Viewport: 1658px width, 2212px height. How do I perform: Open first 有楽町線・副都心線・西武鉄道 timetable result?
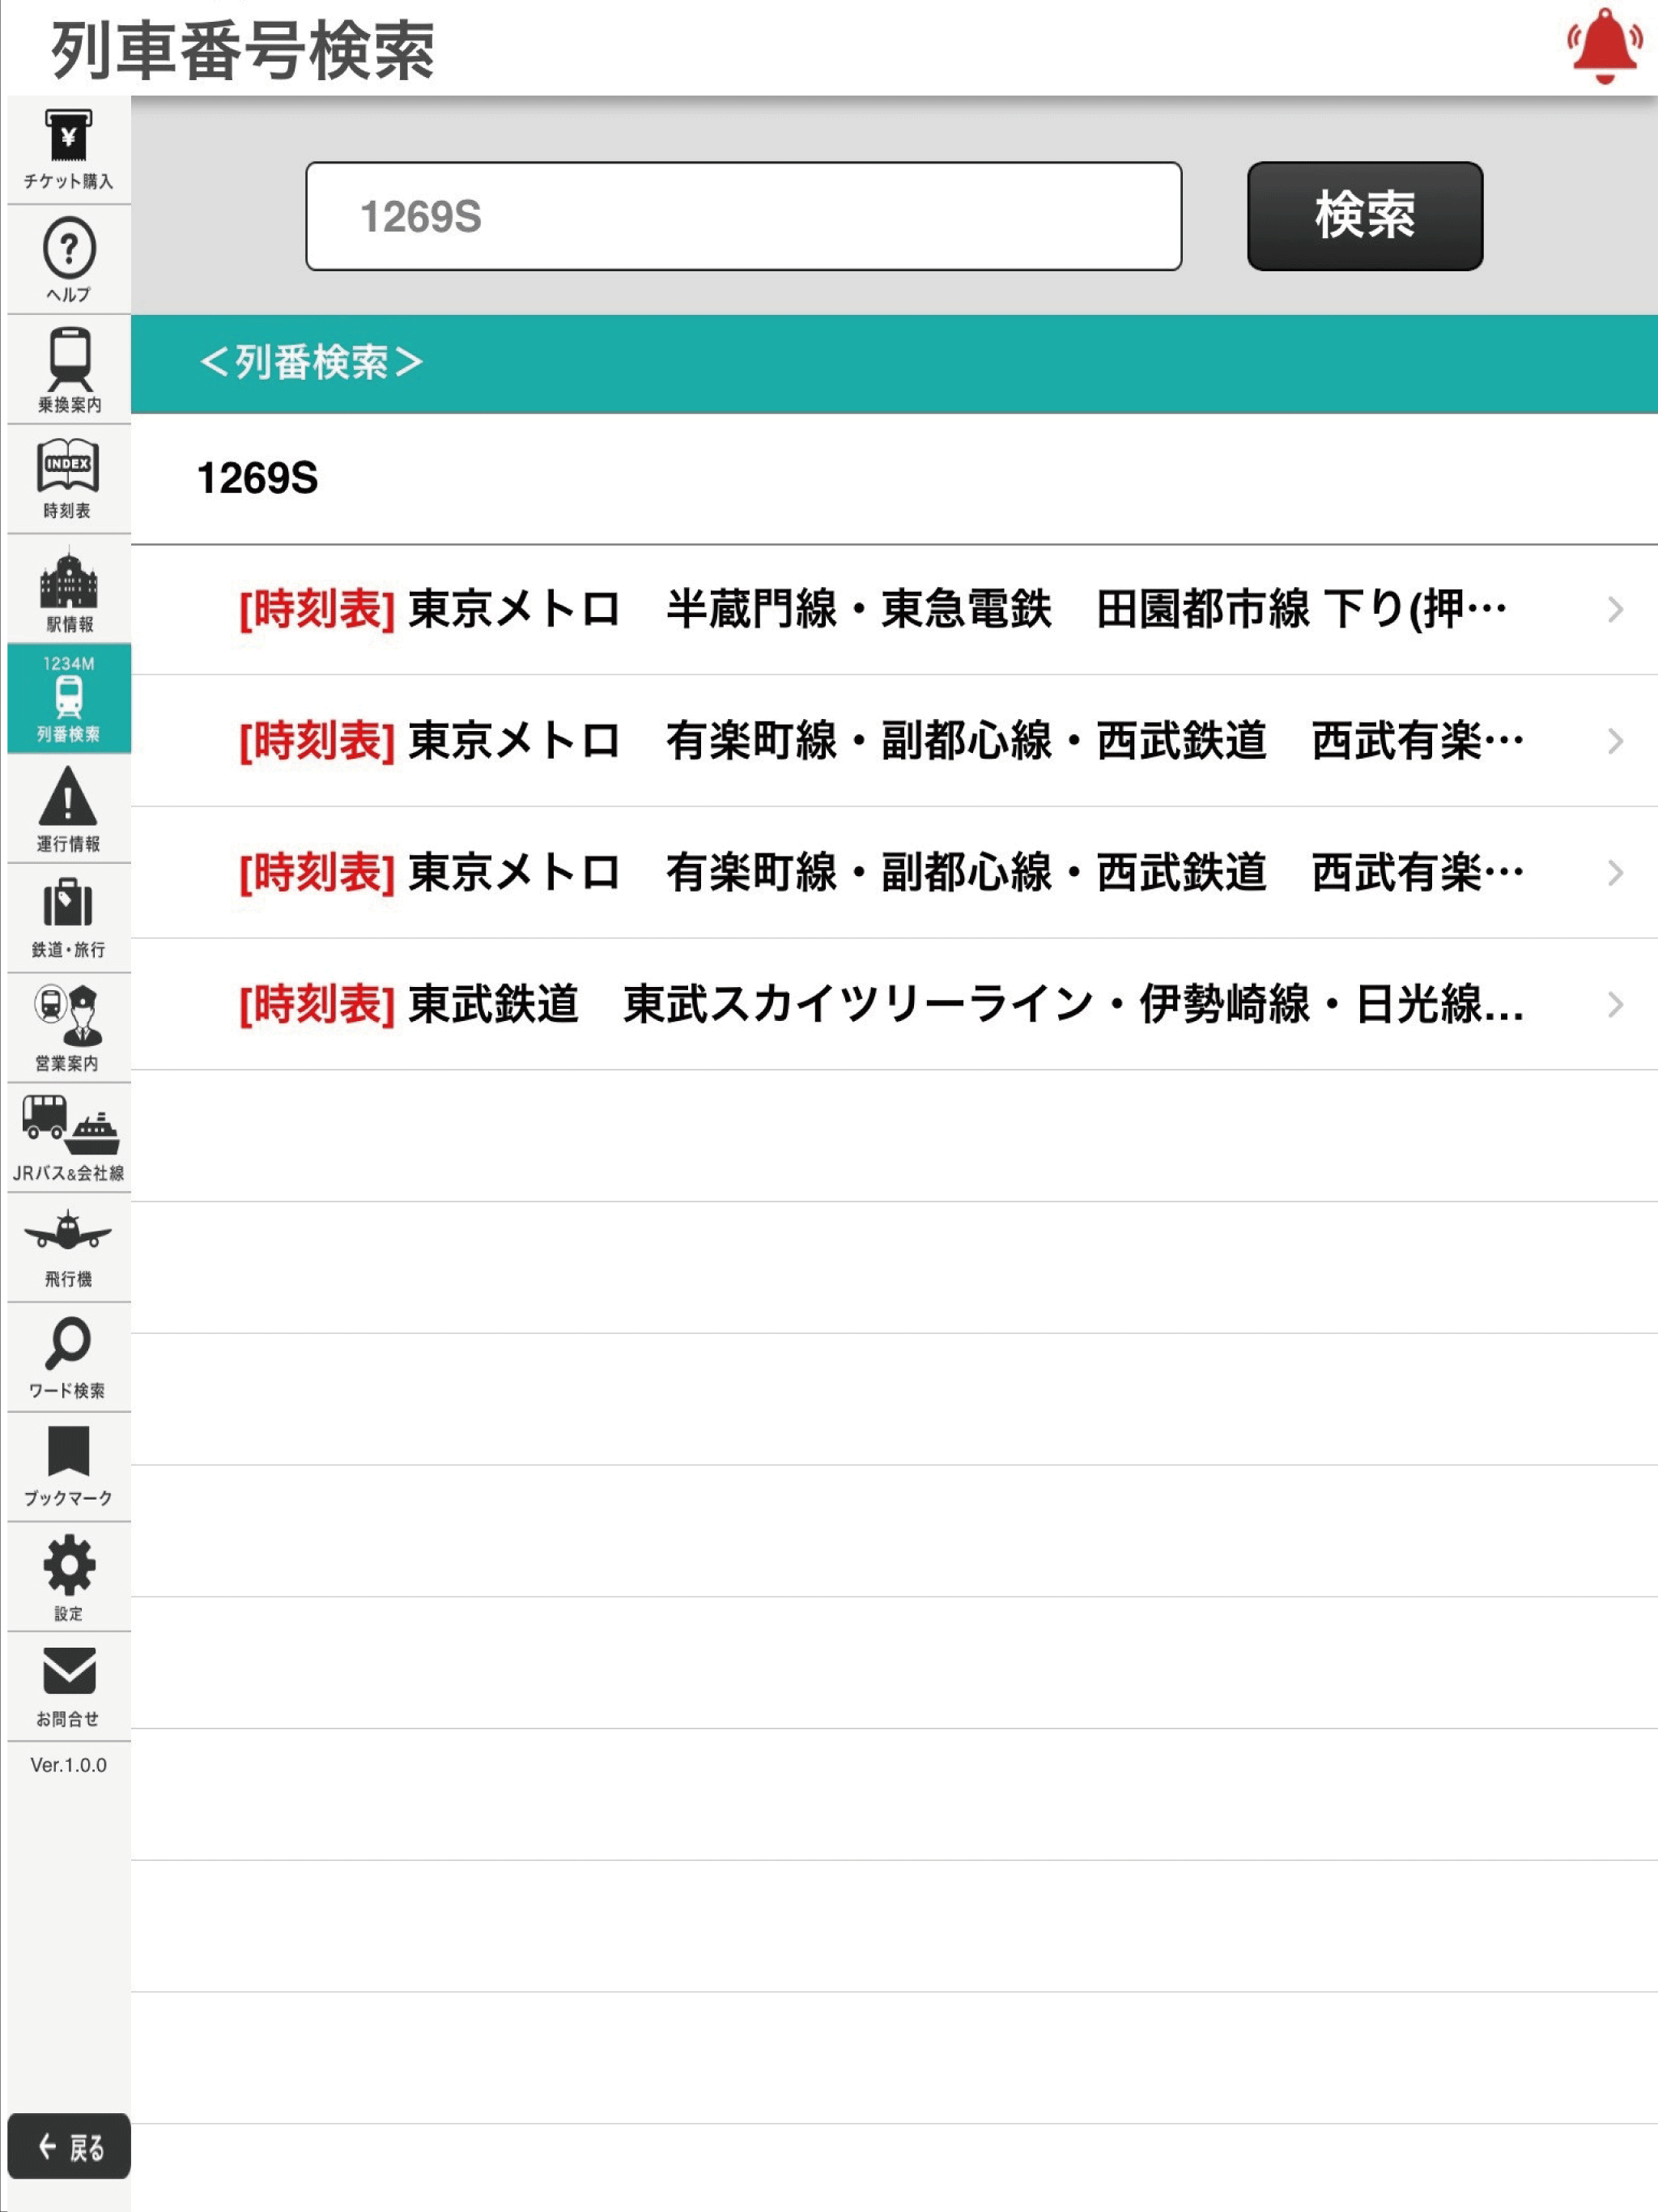[894, 741]
